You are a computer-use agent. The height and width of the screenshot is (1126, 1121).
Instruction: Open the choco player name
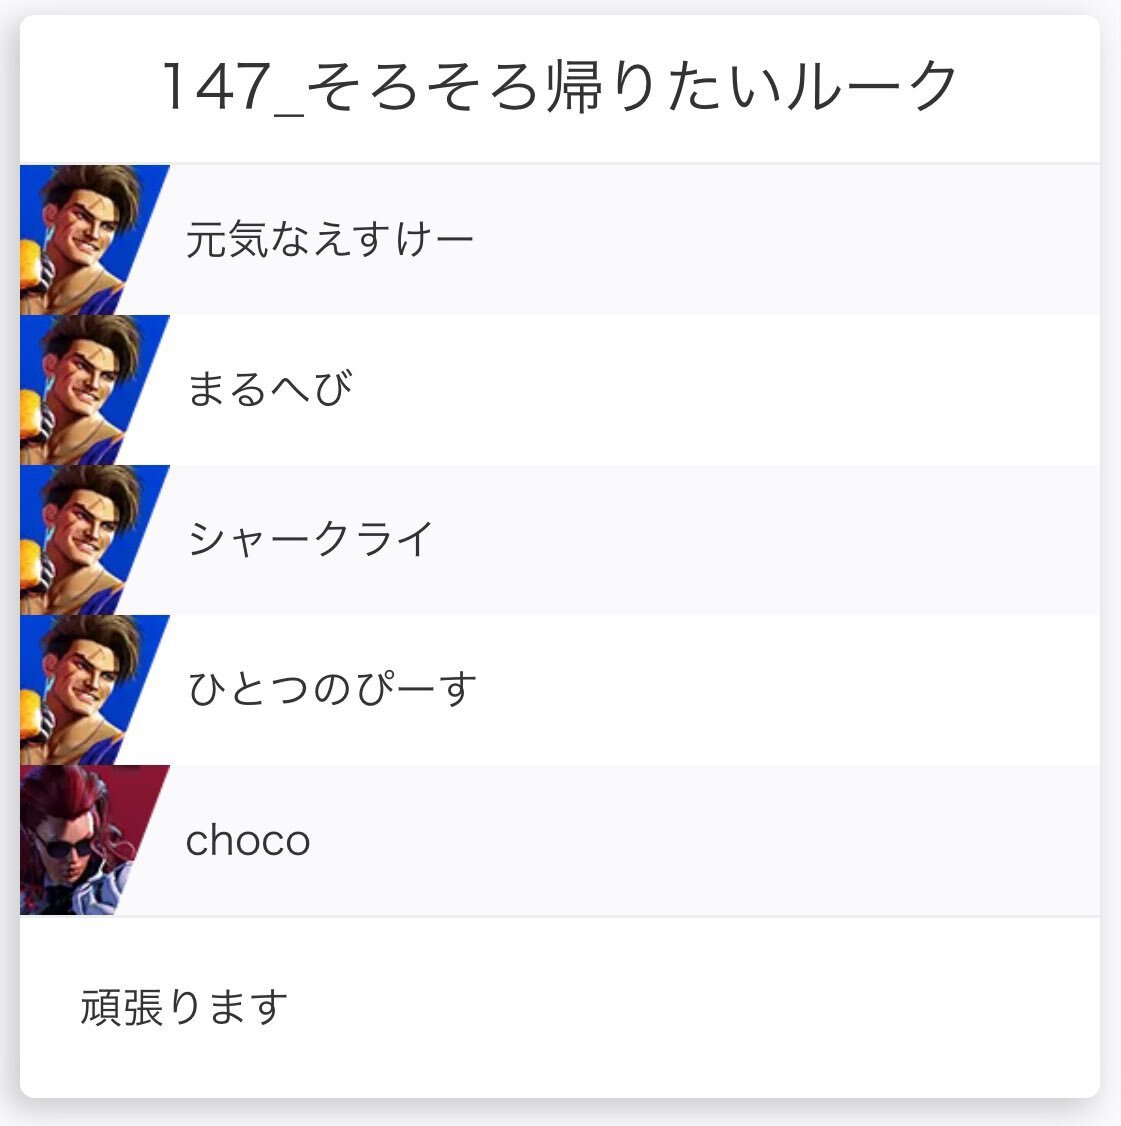point(248,841)
